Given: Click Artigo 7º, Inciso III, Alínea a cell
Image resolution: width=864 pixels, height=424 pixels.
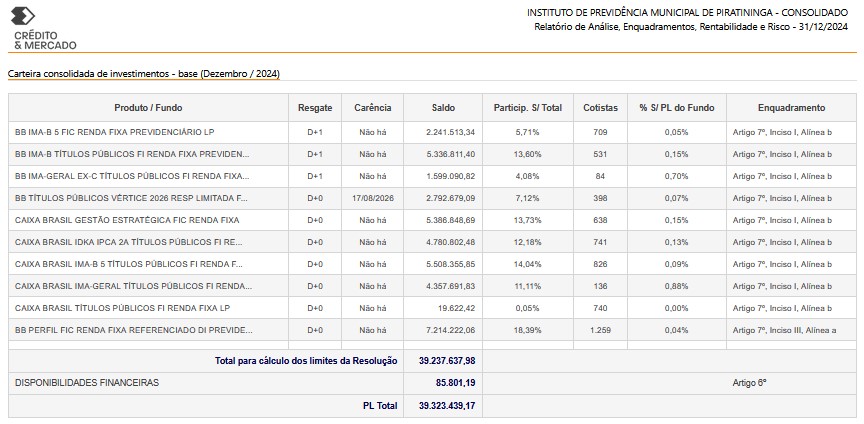Looking at the screenshot, I should click(x=785, y=330).
